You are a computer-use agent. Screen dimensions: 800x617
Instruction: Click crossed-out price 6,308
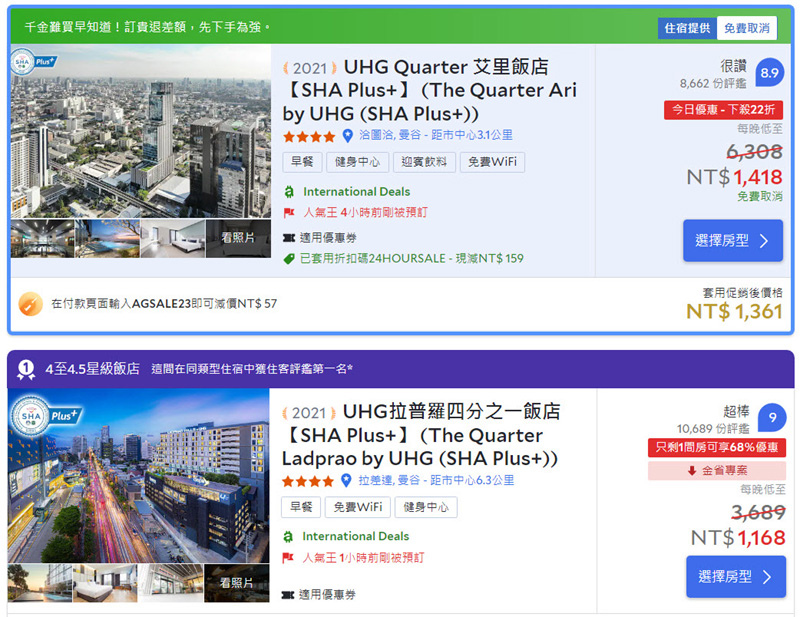(754, 152)
